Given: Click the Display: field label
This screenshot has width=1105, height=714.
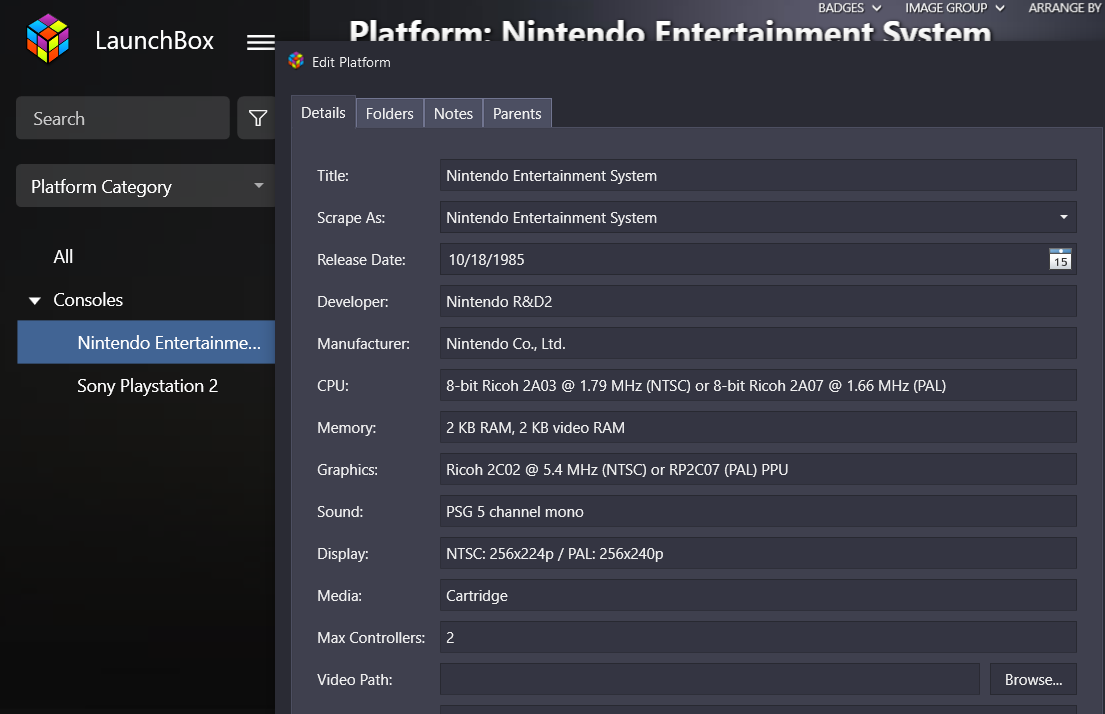Looking at the screenshot, I should click(342, 554).
